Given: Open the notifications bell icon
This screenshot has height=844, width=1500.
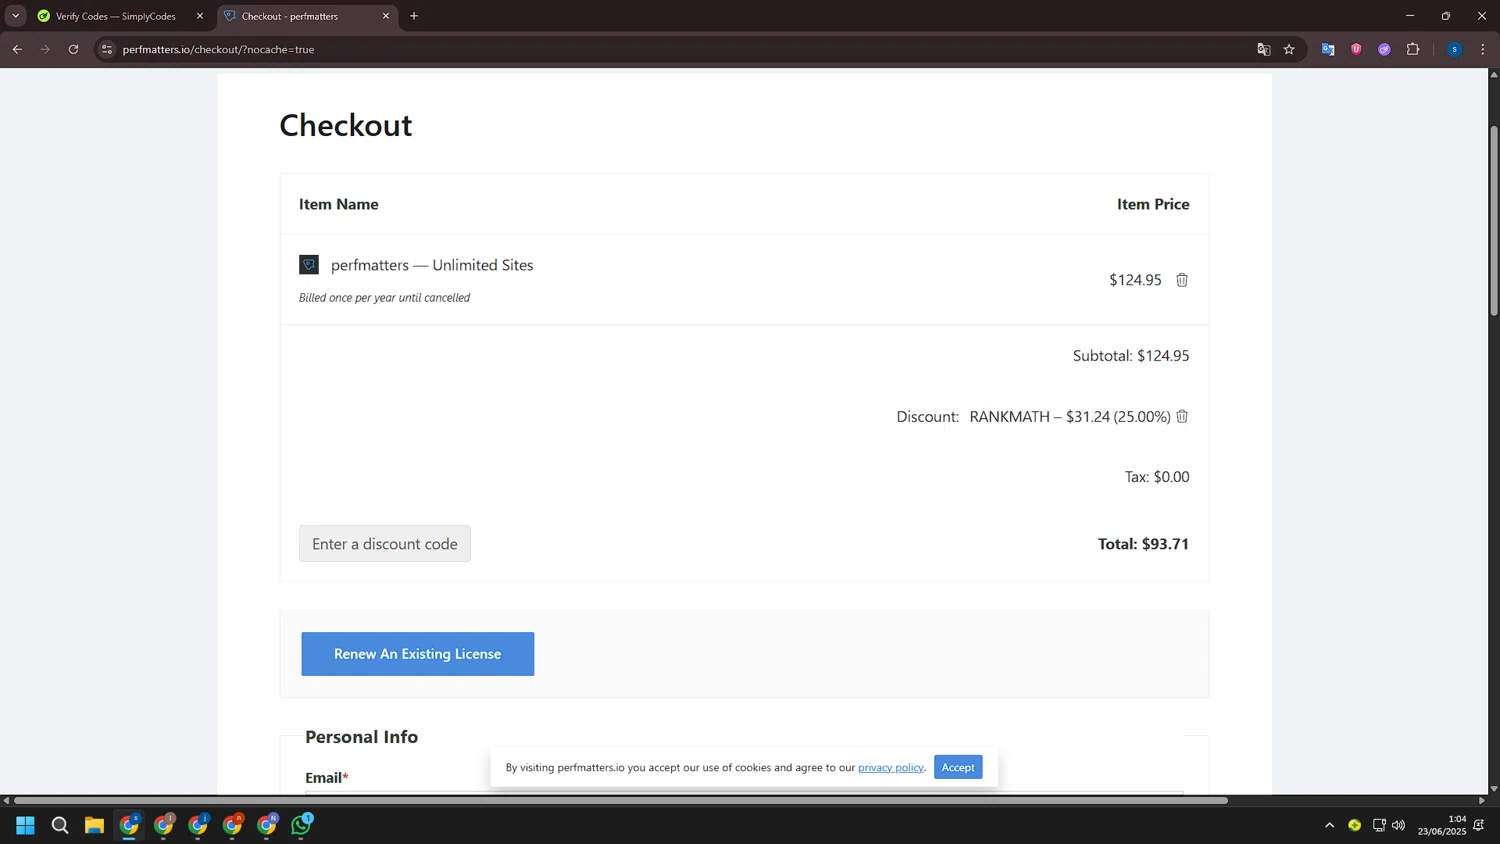Looking at the screenshot, I should [x=1478, y=825].
